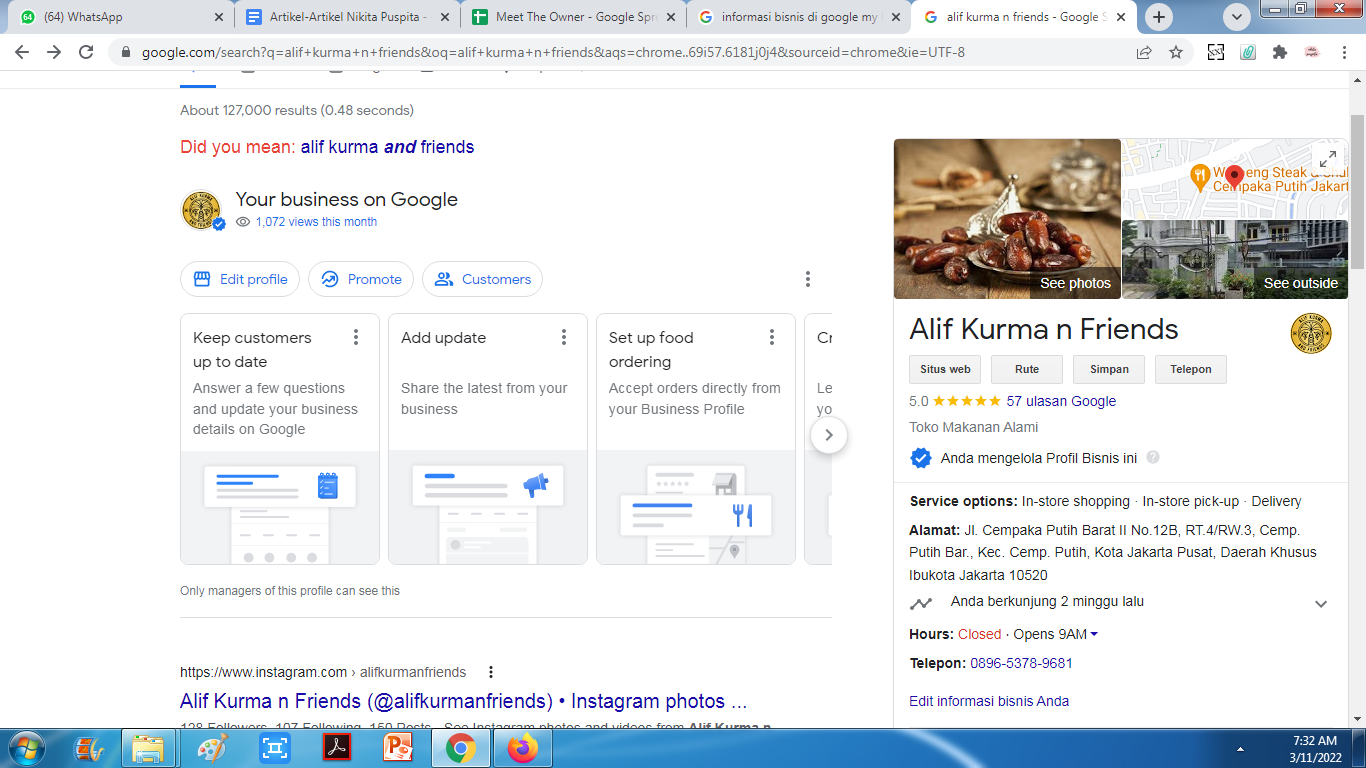Screen dimensions: 1366x768
Task: Click the map thumbnail with red pin
Action: tap(1235, 178)
